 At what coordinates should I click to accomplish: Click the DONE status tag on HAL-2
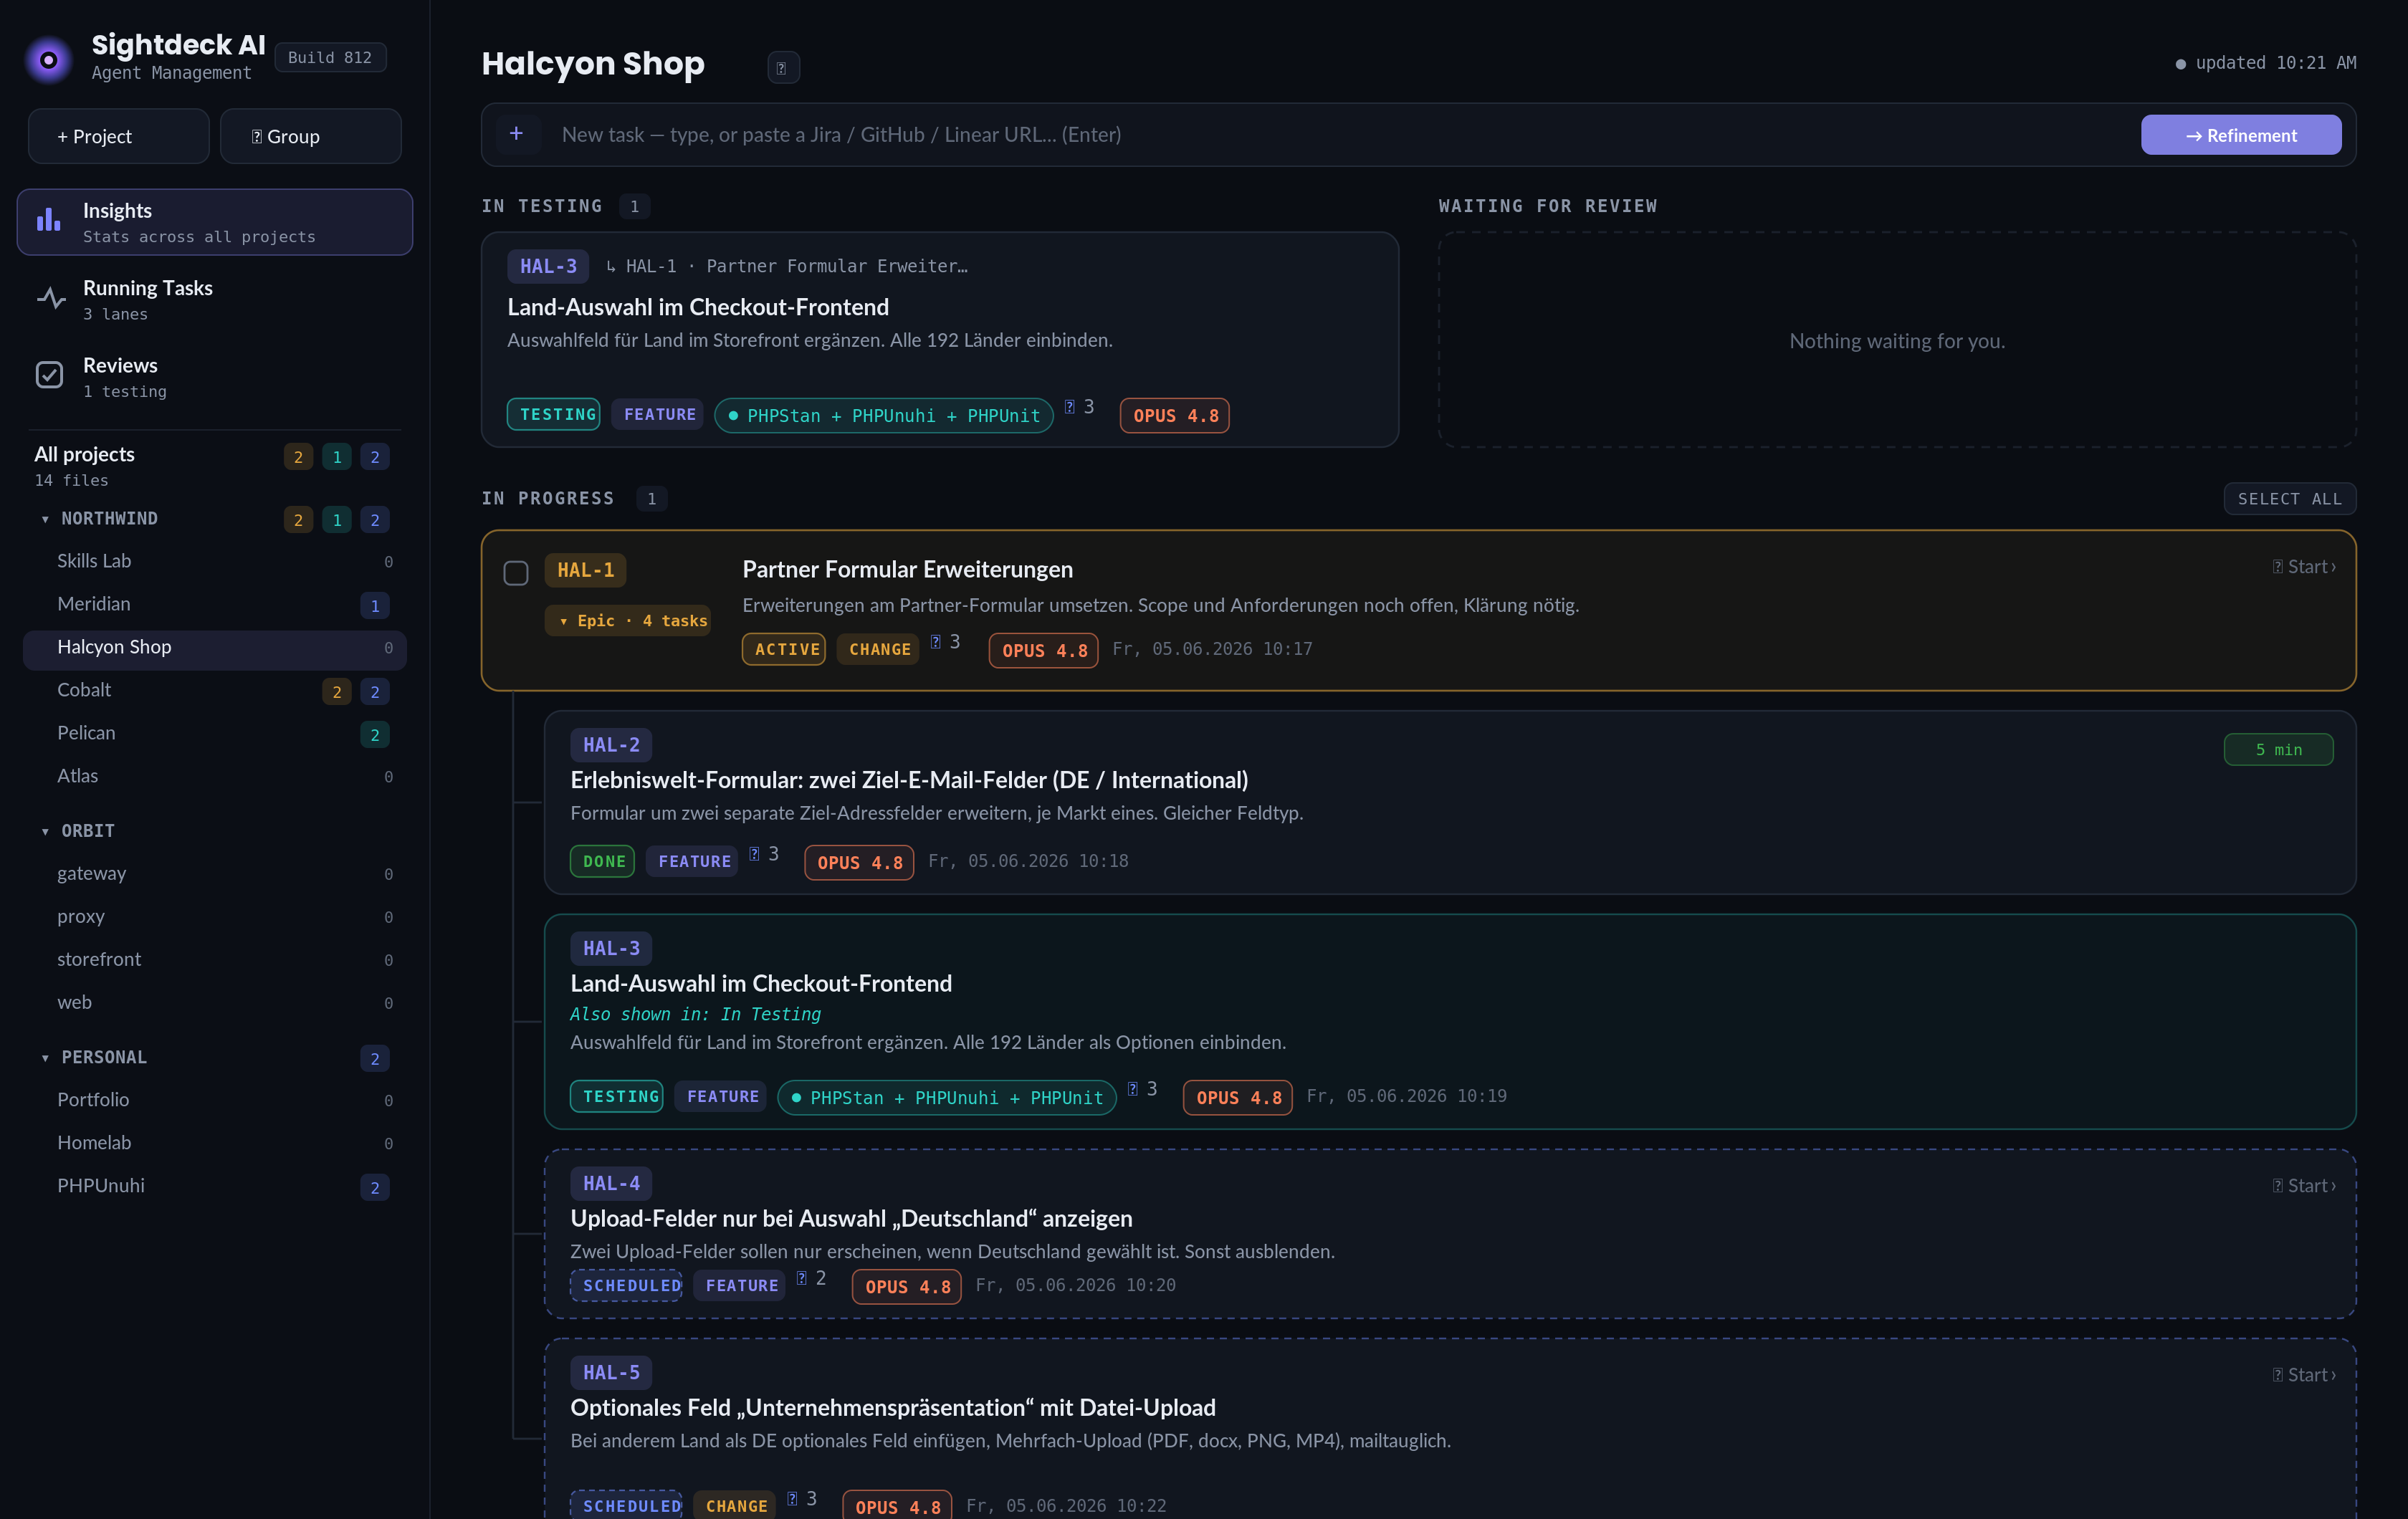[602, 862]
